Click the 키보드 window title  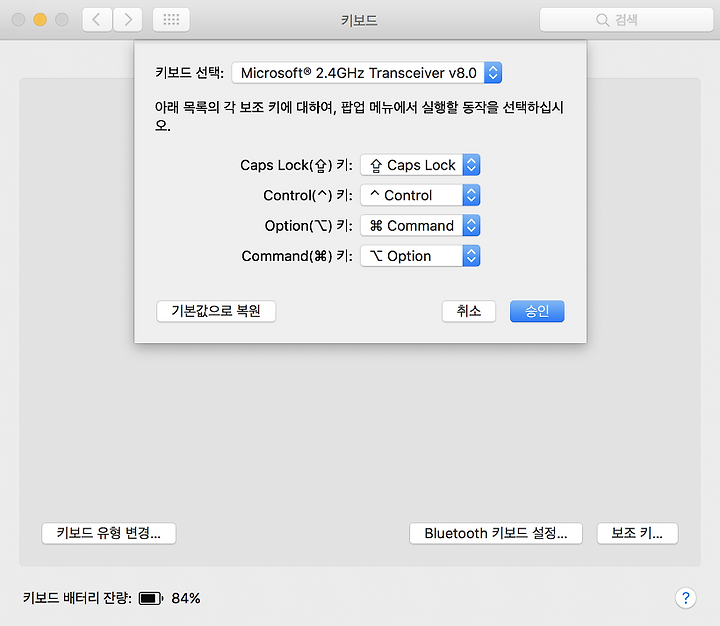[x=359, y=20]
